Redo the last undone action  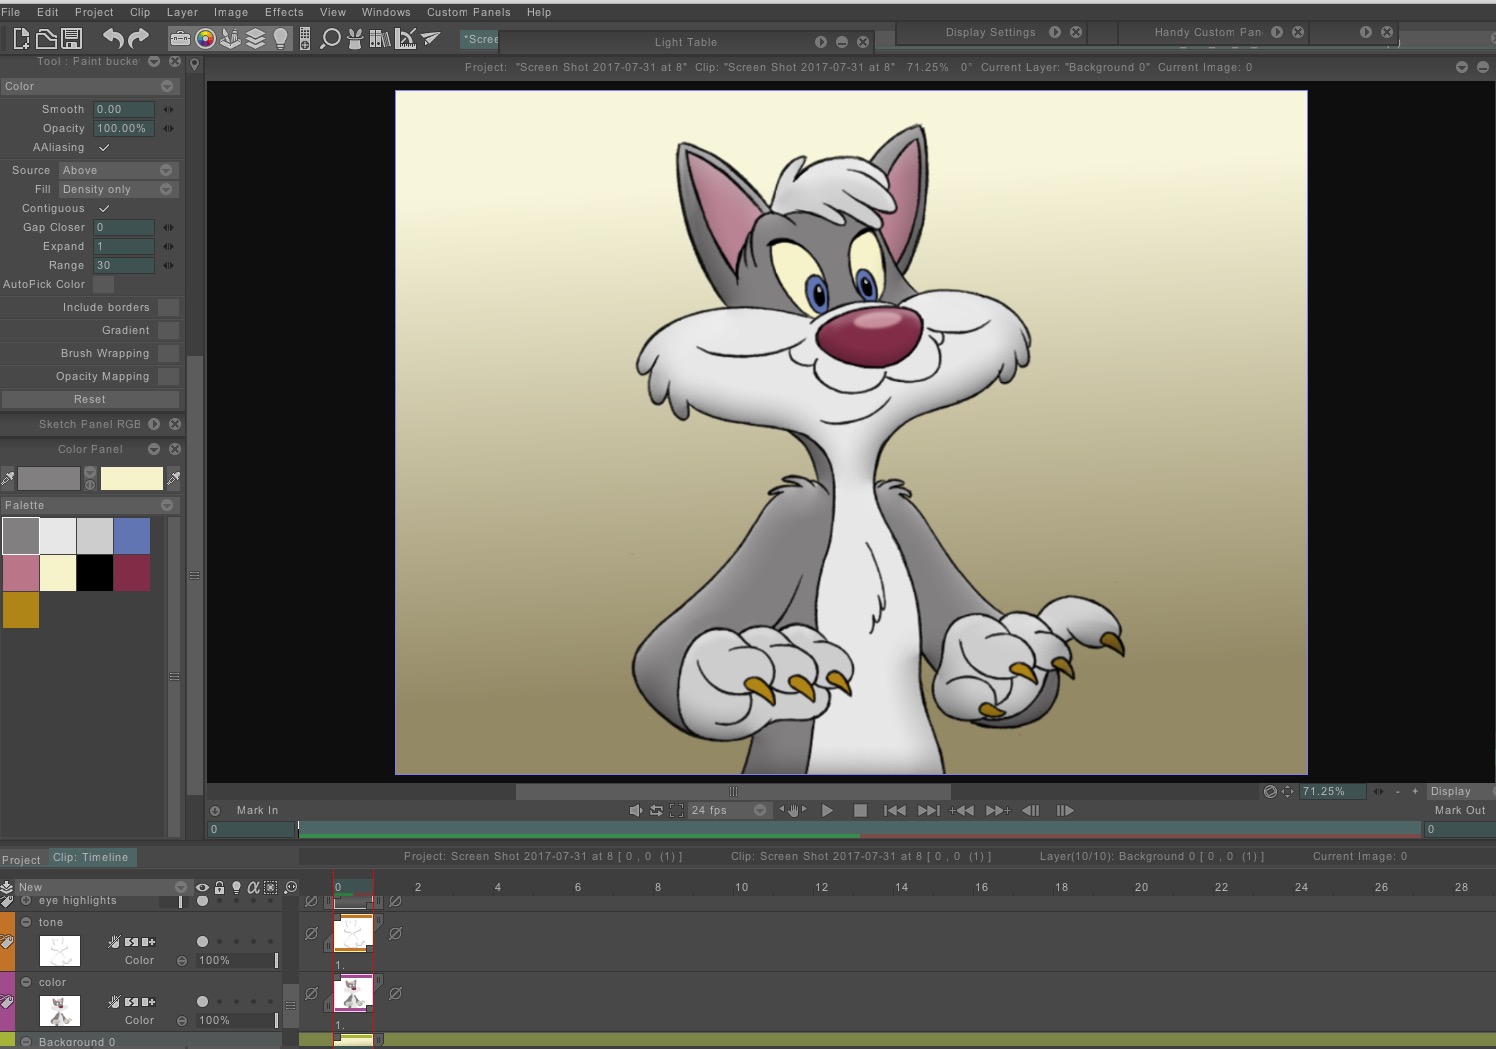(x=139, y=38)
